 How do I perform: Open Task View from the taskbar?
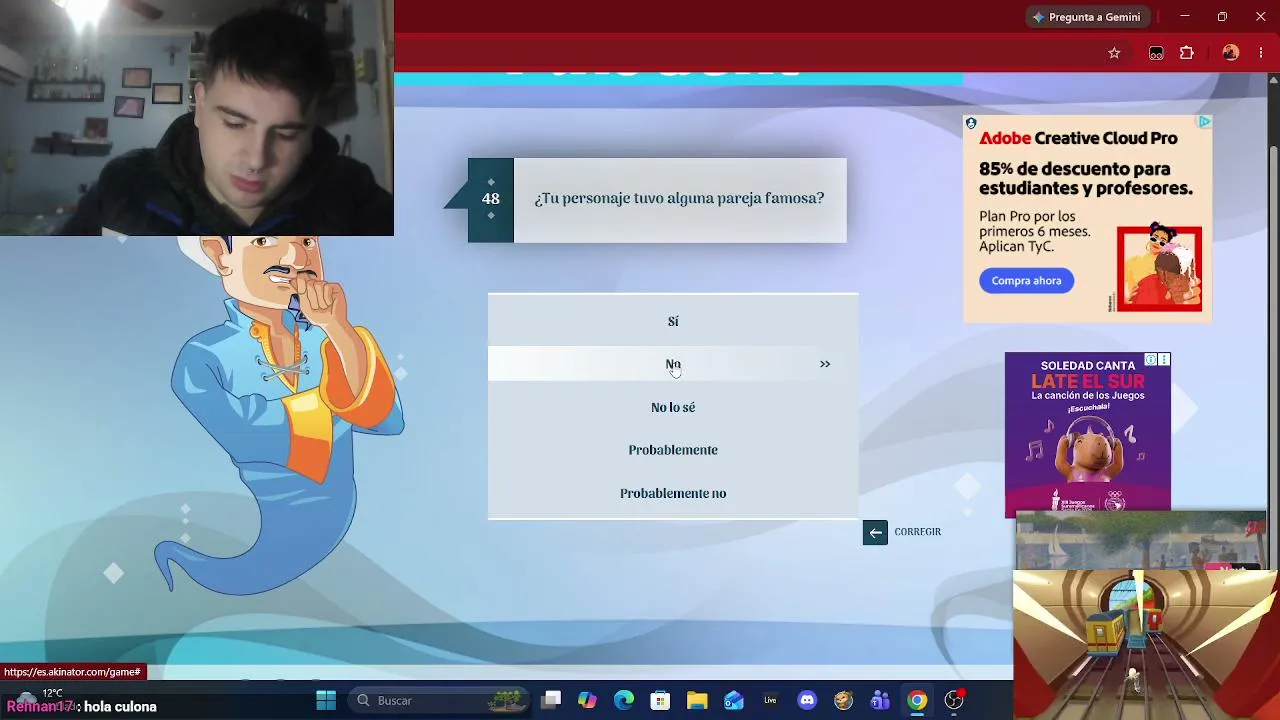tap(551, 700)
